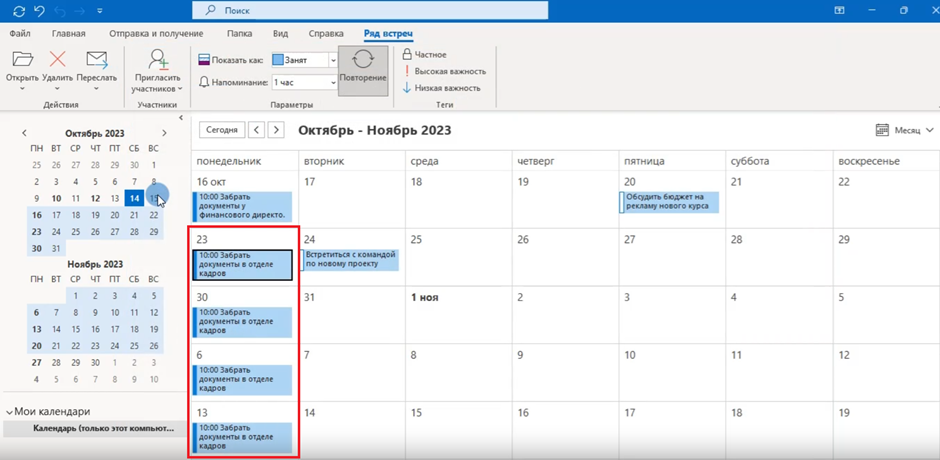Screen dimensions: 940x460
Task: Click the Переслать envelope icon
Action: (96, 60)
